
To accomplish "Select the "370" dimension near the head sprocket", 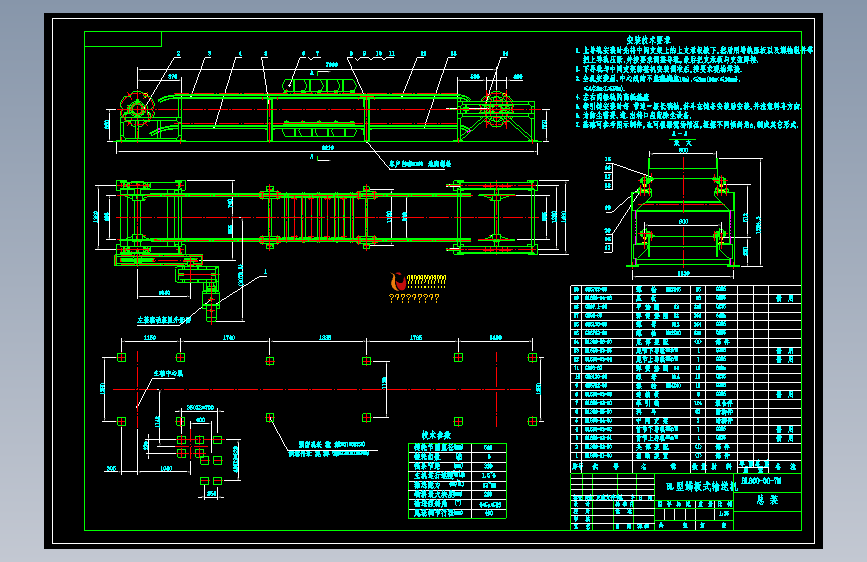I will pyautogui.click(x=173, y=77).
